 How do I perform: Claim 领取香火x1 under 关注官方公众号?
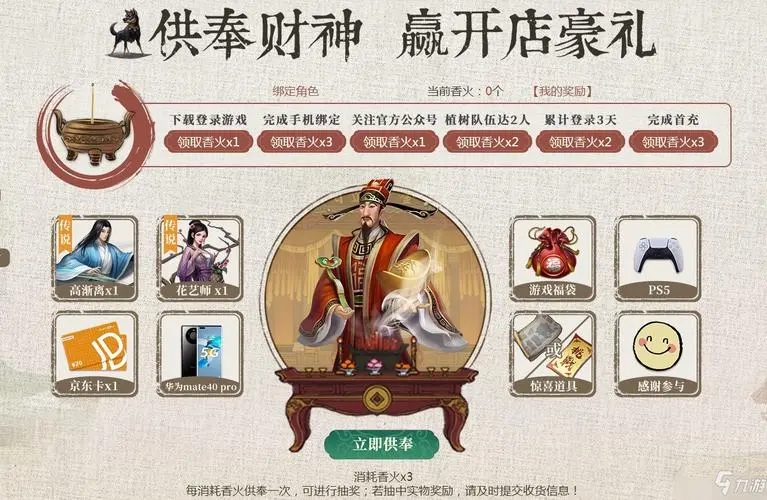point(394,142)
